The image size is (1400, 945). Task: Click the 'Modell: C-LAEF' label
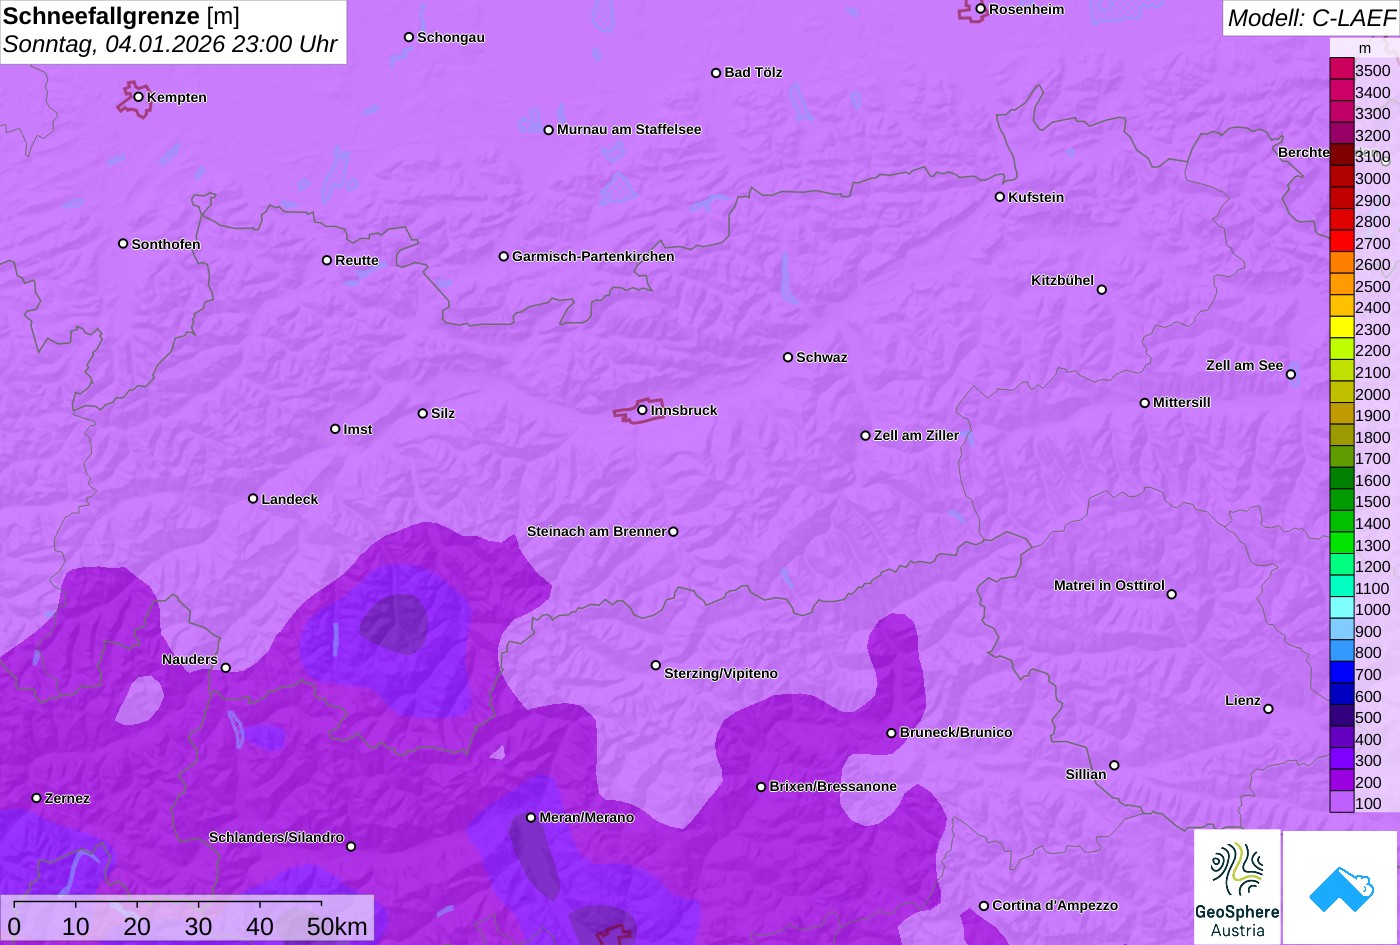[1311, 18]
